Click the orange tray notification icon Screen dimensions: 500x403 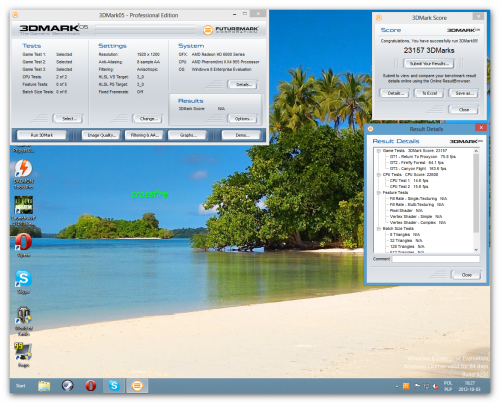pos(406,386)
